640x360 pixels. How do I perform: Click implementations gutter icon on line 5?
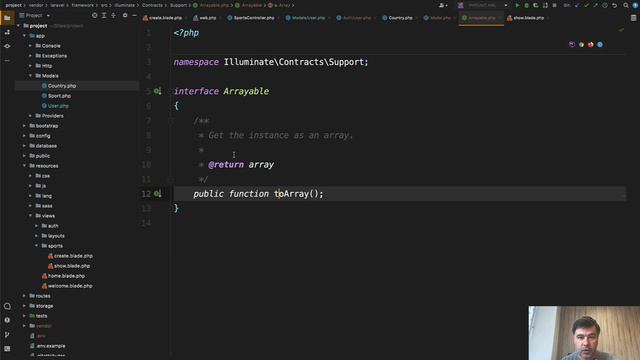pos(158,91)
